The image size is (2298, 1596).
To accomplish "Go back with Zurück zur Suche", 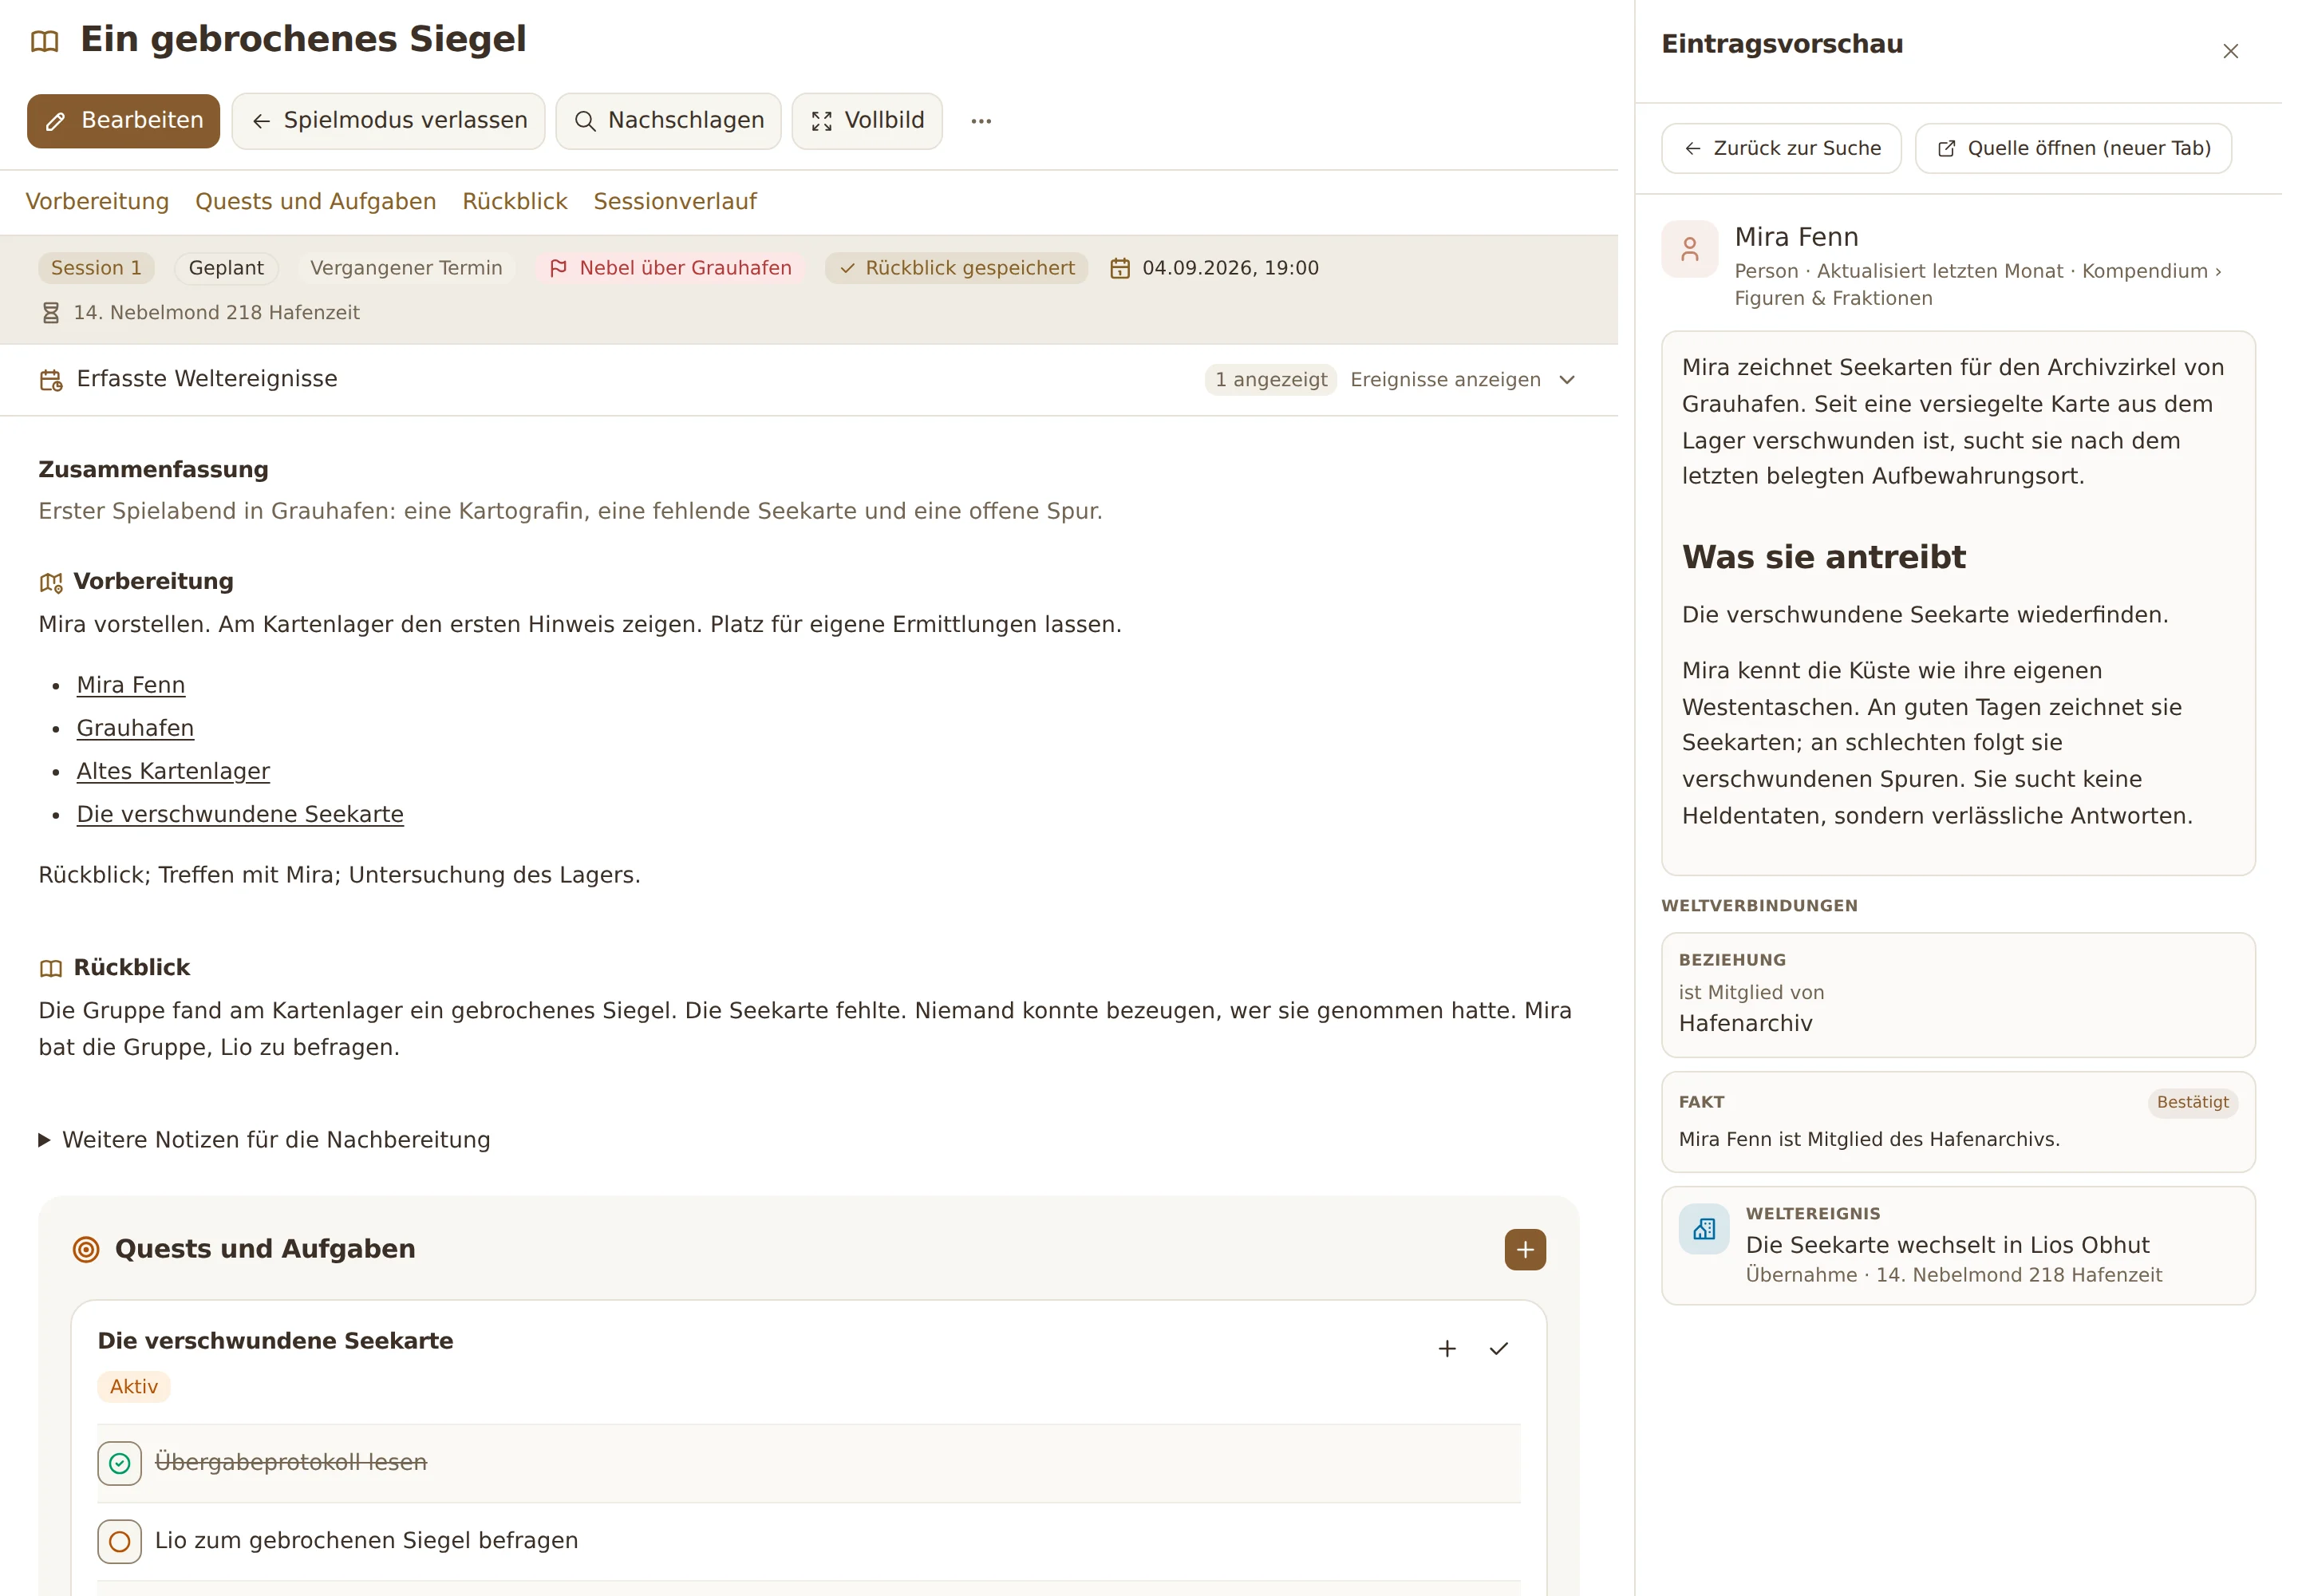I will coord(1781,149).
